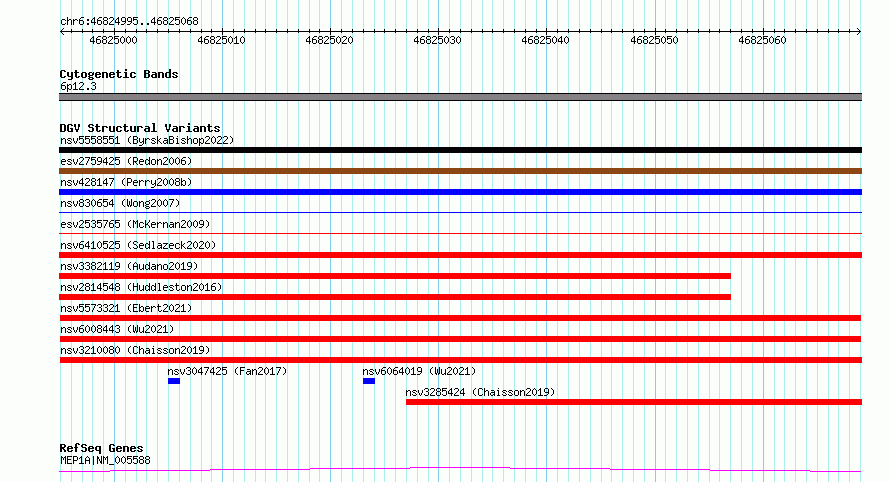Open the nsv6008443 (Wu2021) label
The width and height of the screenshot is (890, 482).
click(x=117, y=329)
